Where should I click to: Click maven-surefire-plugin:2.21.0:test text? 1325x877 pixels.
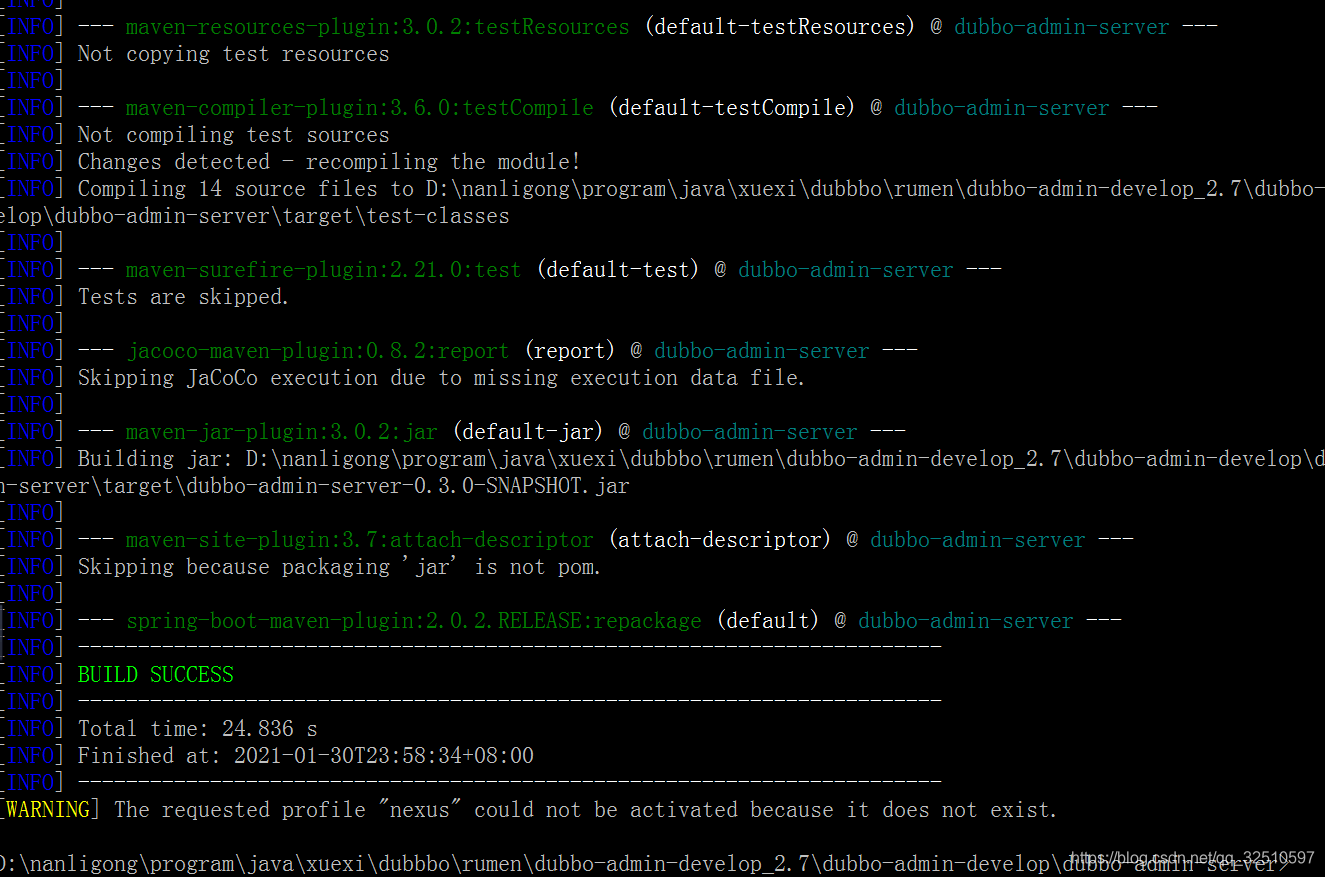[323, 270]
